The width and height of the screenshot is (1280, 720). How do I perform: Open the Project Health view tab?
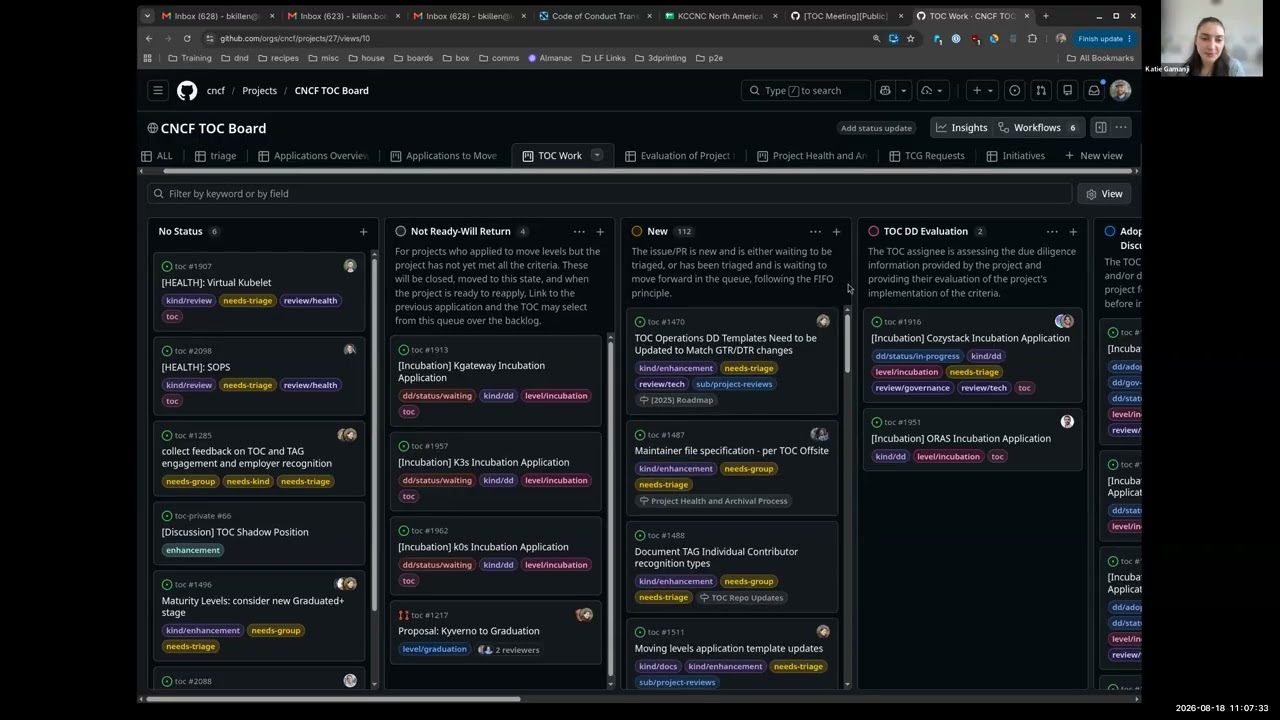[812, 156]
